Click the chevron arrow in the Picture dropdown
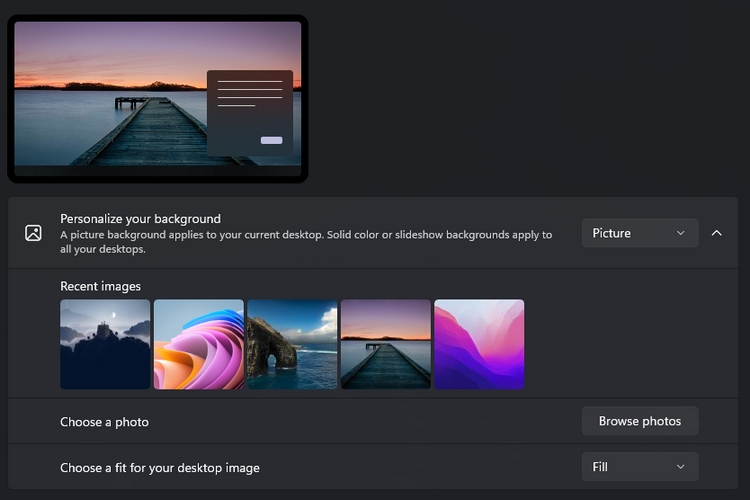750x500 pixels. (681, 233)
